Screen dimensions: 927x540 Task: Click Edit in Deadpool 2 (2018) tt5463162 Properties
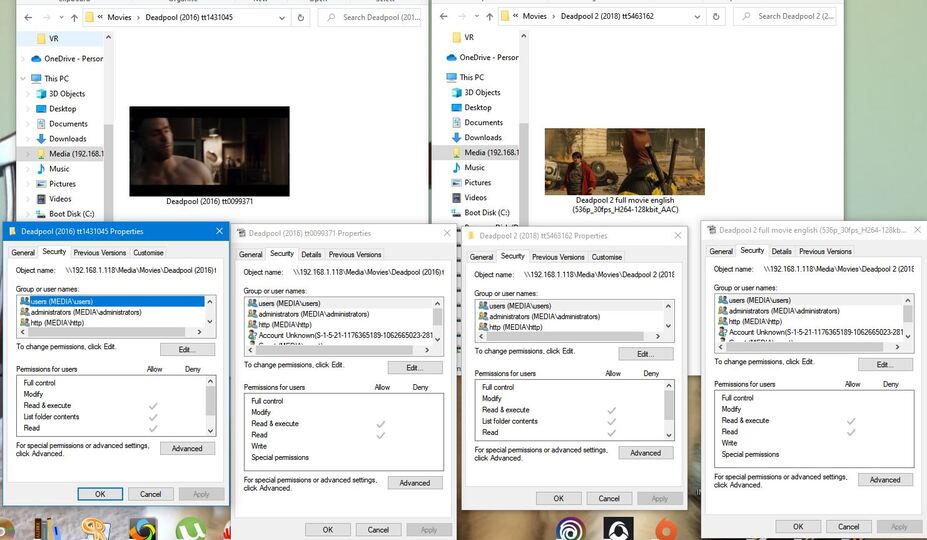click(645, 354)
